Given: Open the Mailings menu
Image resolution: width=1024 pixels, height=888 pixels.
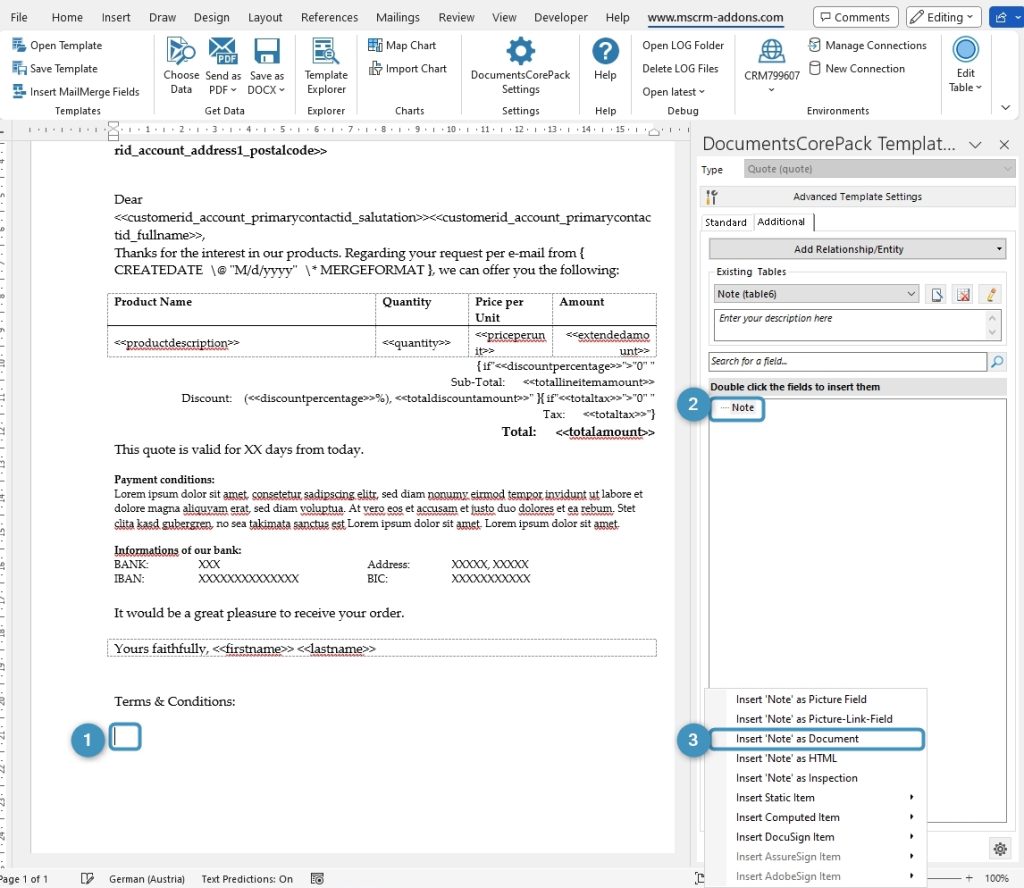Looking at the screenshot, I should click(397, 16).
